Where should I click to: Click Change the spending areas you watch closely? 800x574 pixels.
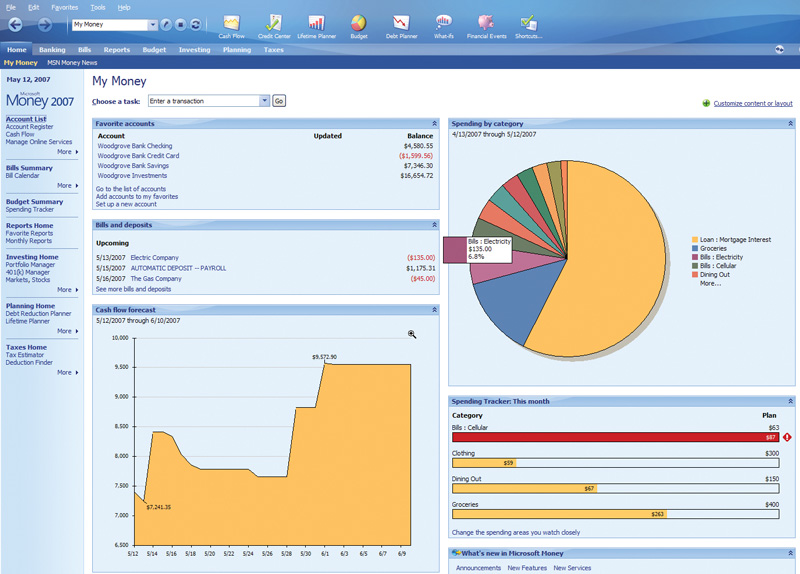515,532
